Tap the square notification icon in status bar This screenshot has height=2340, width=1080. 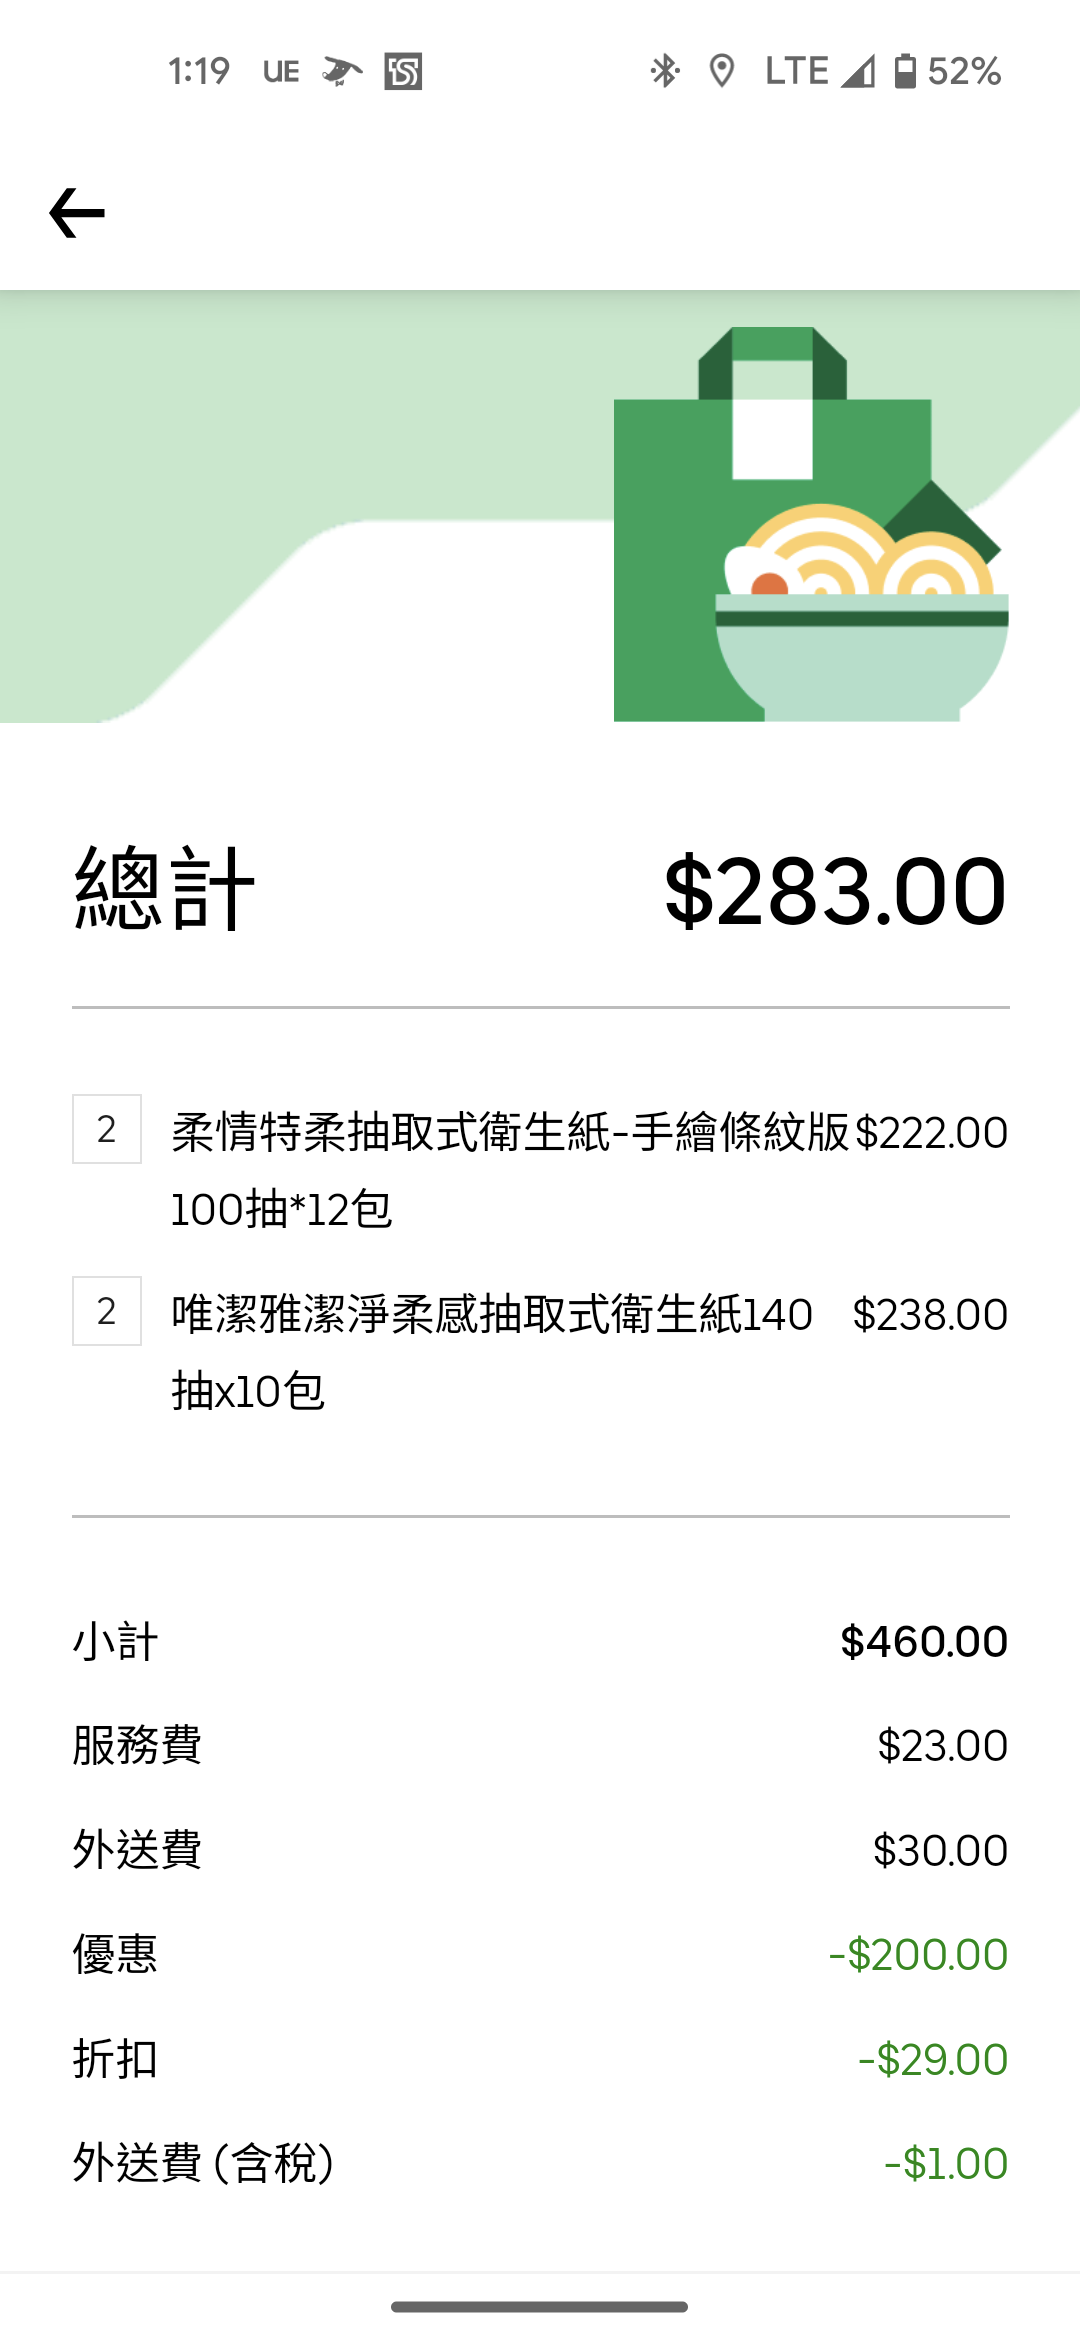[x=403, y=72]
